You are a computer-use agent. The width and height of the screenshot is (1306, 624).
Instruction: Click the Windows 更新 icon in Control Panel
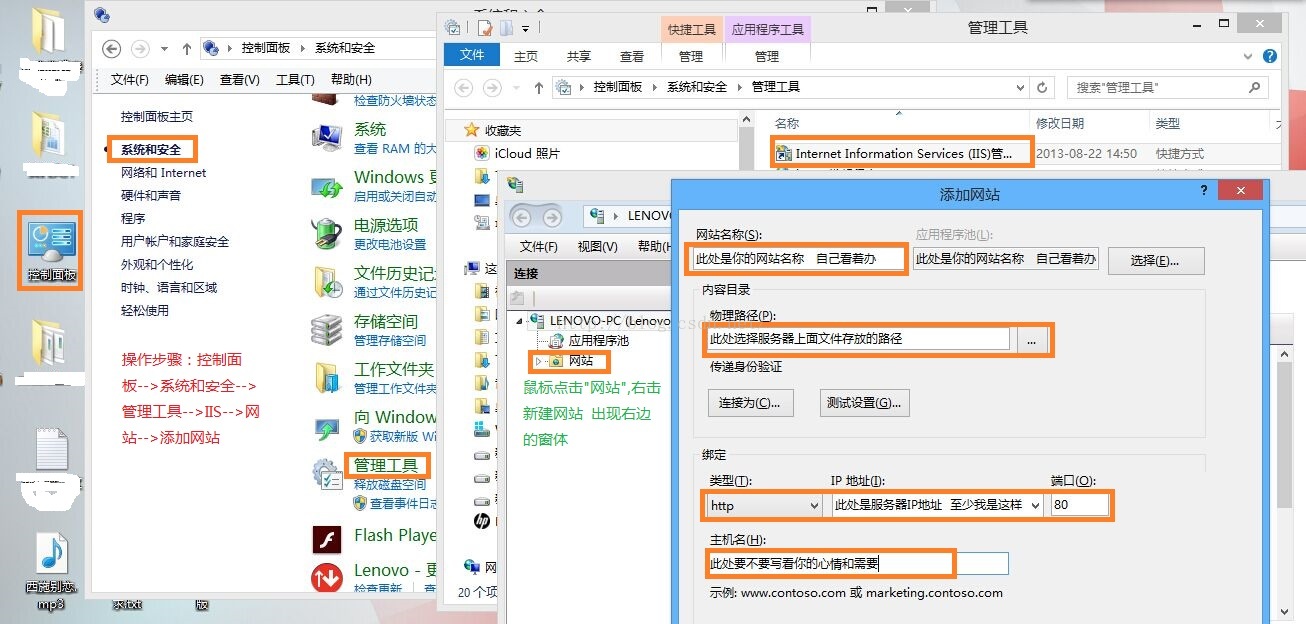328,186
